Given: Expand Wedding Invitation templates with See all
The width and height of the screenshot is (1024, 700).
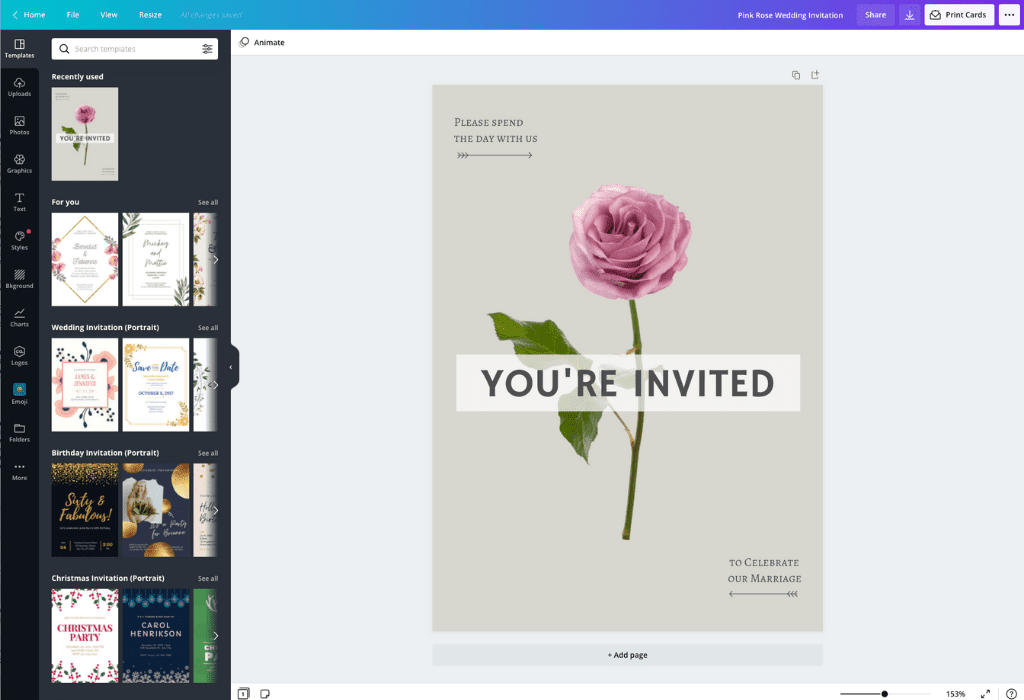Looking at the screenshot, I should click(x=207, y=327).
